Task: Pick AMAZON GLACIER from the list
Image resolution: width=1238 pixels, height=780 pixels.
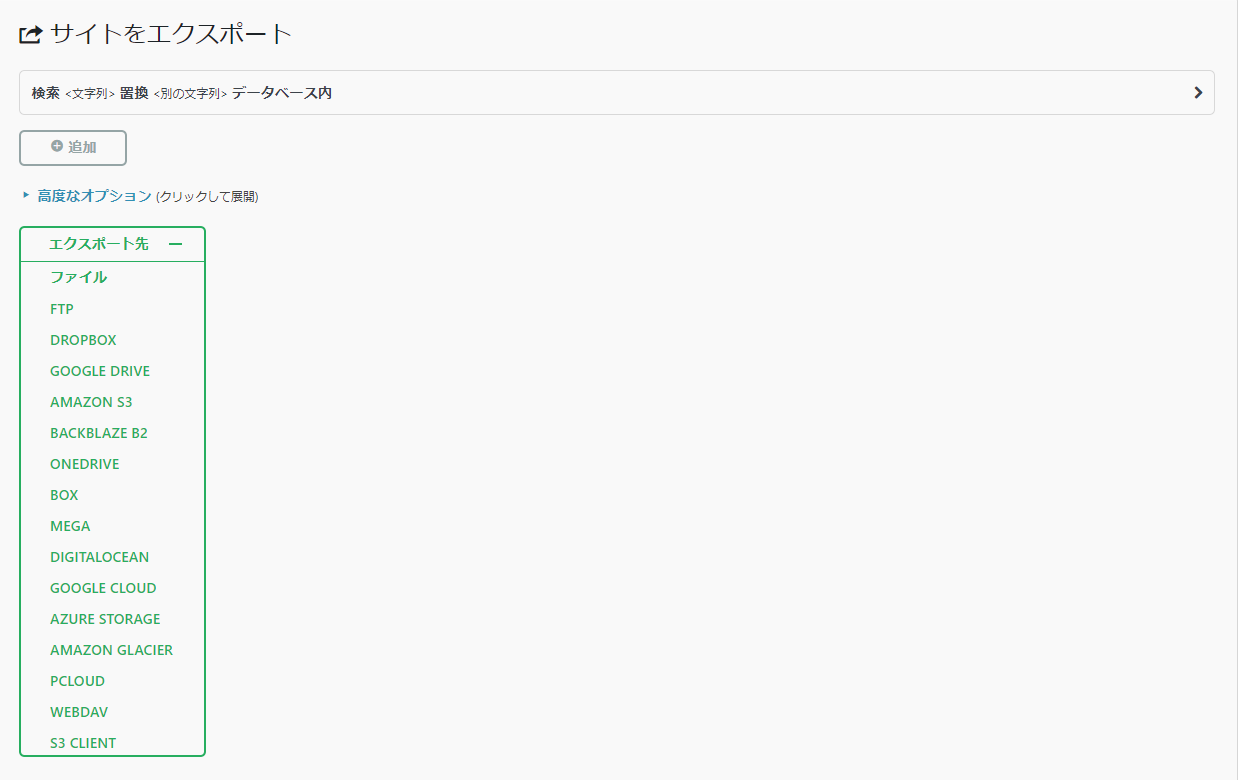Action: pyautogui.click(x=112, y=650)
